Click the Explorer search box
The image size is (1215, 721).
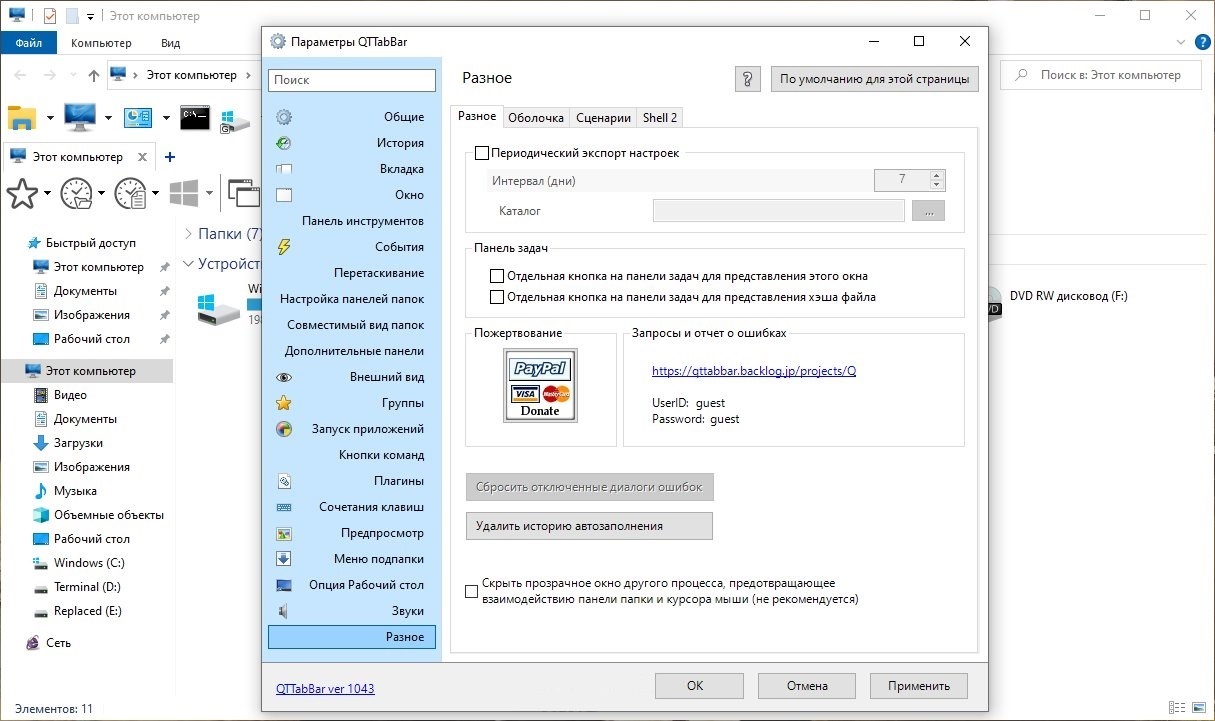[x=1103, y=75]
